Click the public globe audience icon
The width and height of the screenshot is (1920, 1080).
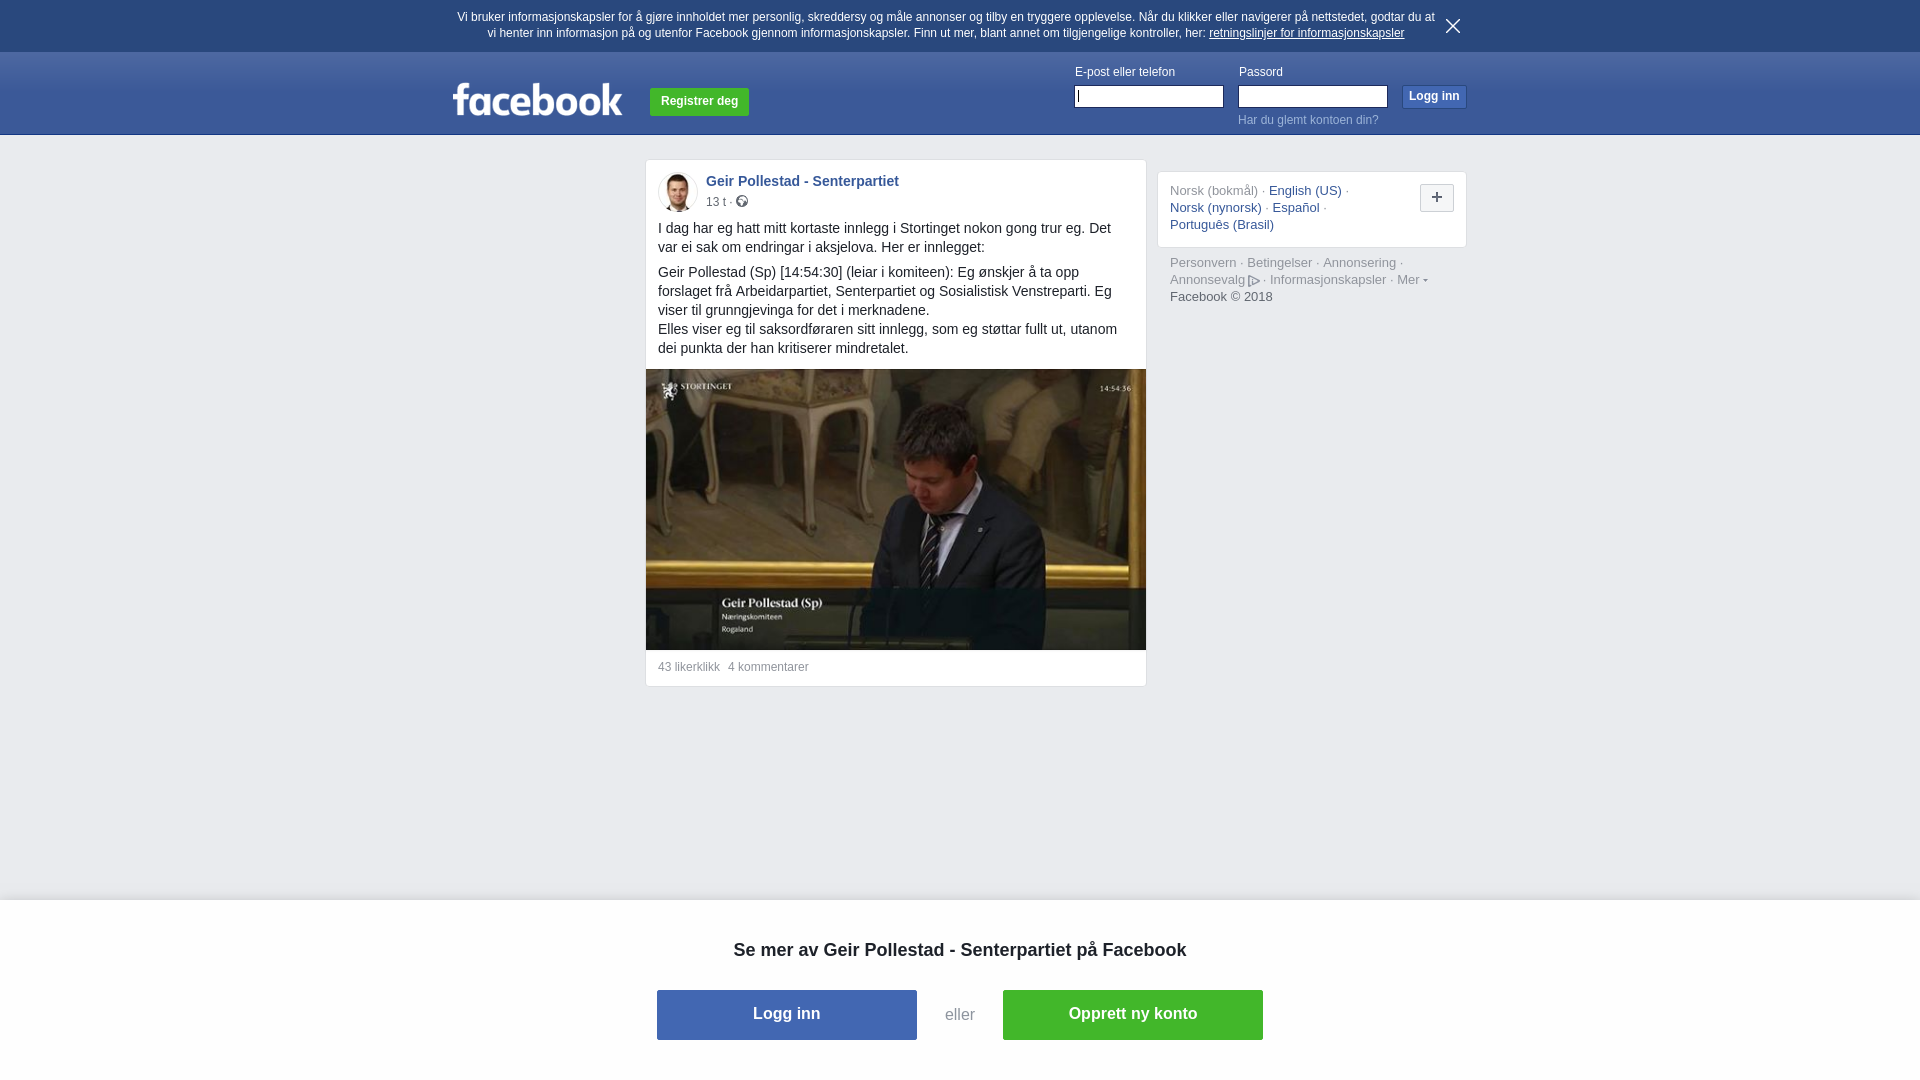(742, 201)
